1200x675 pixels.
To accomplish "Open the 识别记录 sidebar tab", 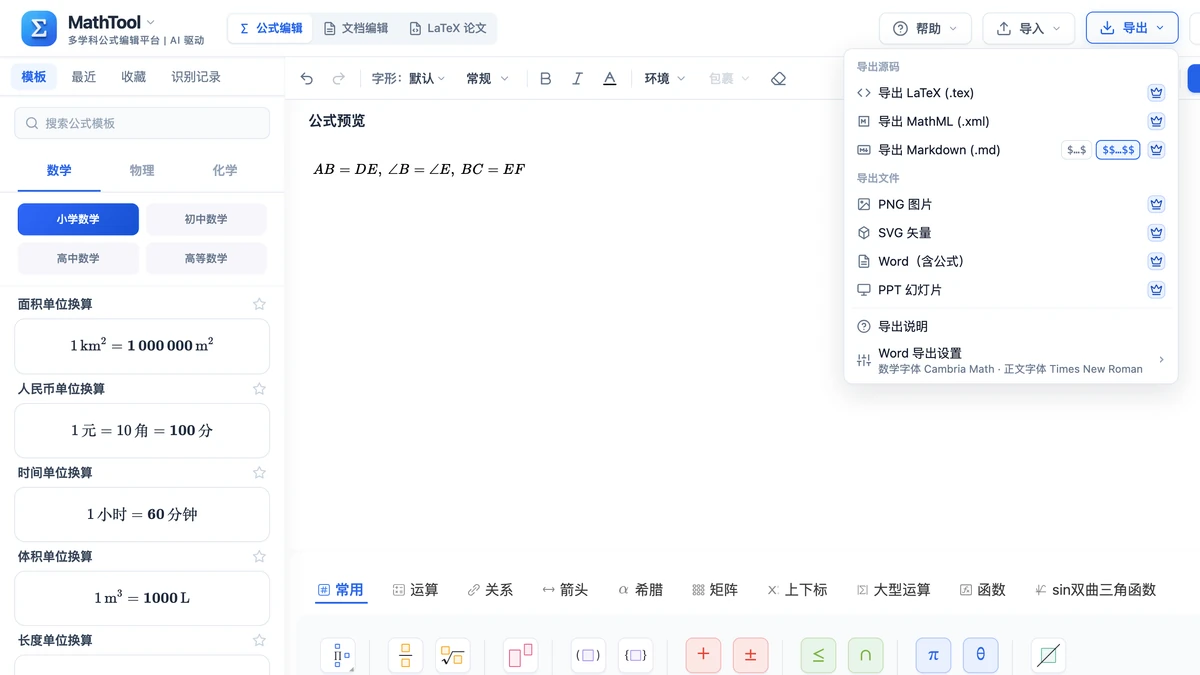I will click(196, 77).
